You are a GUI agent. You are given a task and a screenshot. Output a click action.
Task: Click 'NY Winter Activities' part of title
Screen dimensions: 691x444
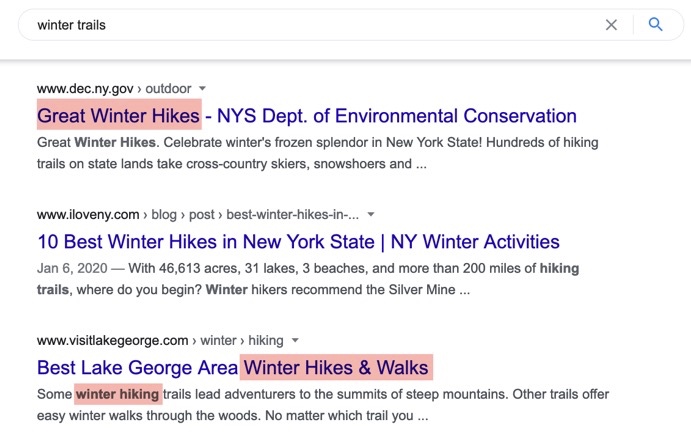tap(475, 242)
